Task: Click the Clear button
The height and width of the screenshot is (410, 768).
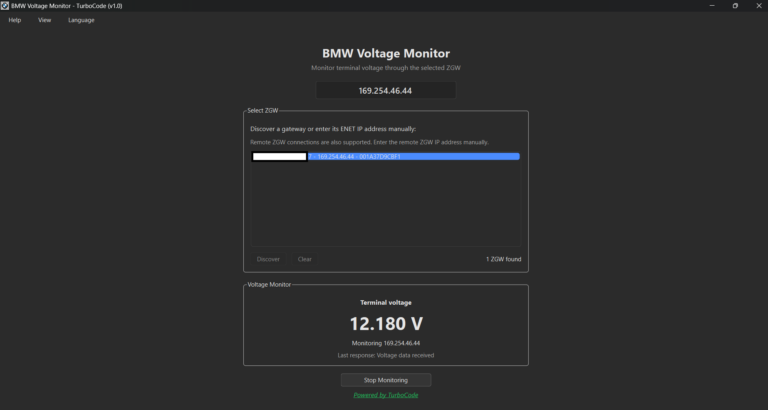Action: pos(305,259)
